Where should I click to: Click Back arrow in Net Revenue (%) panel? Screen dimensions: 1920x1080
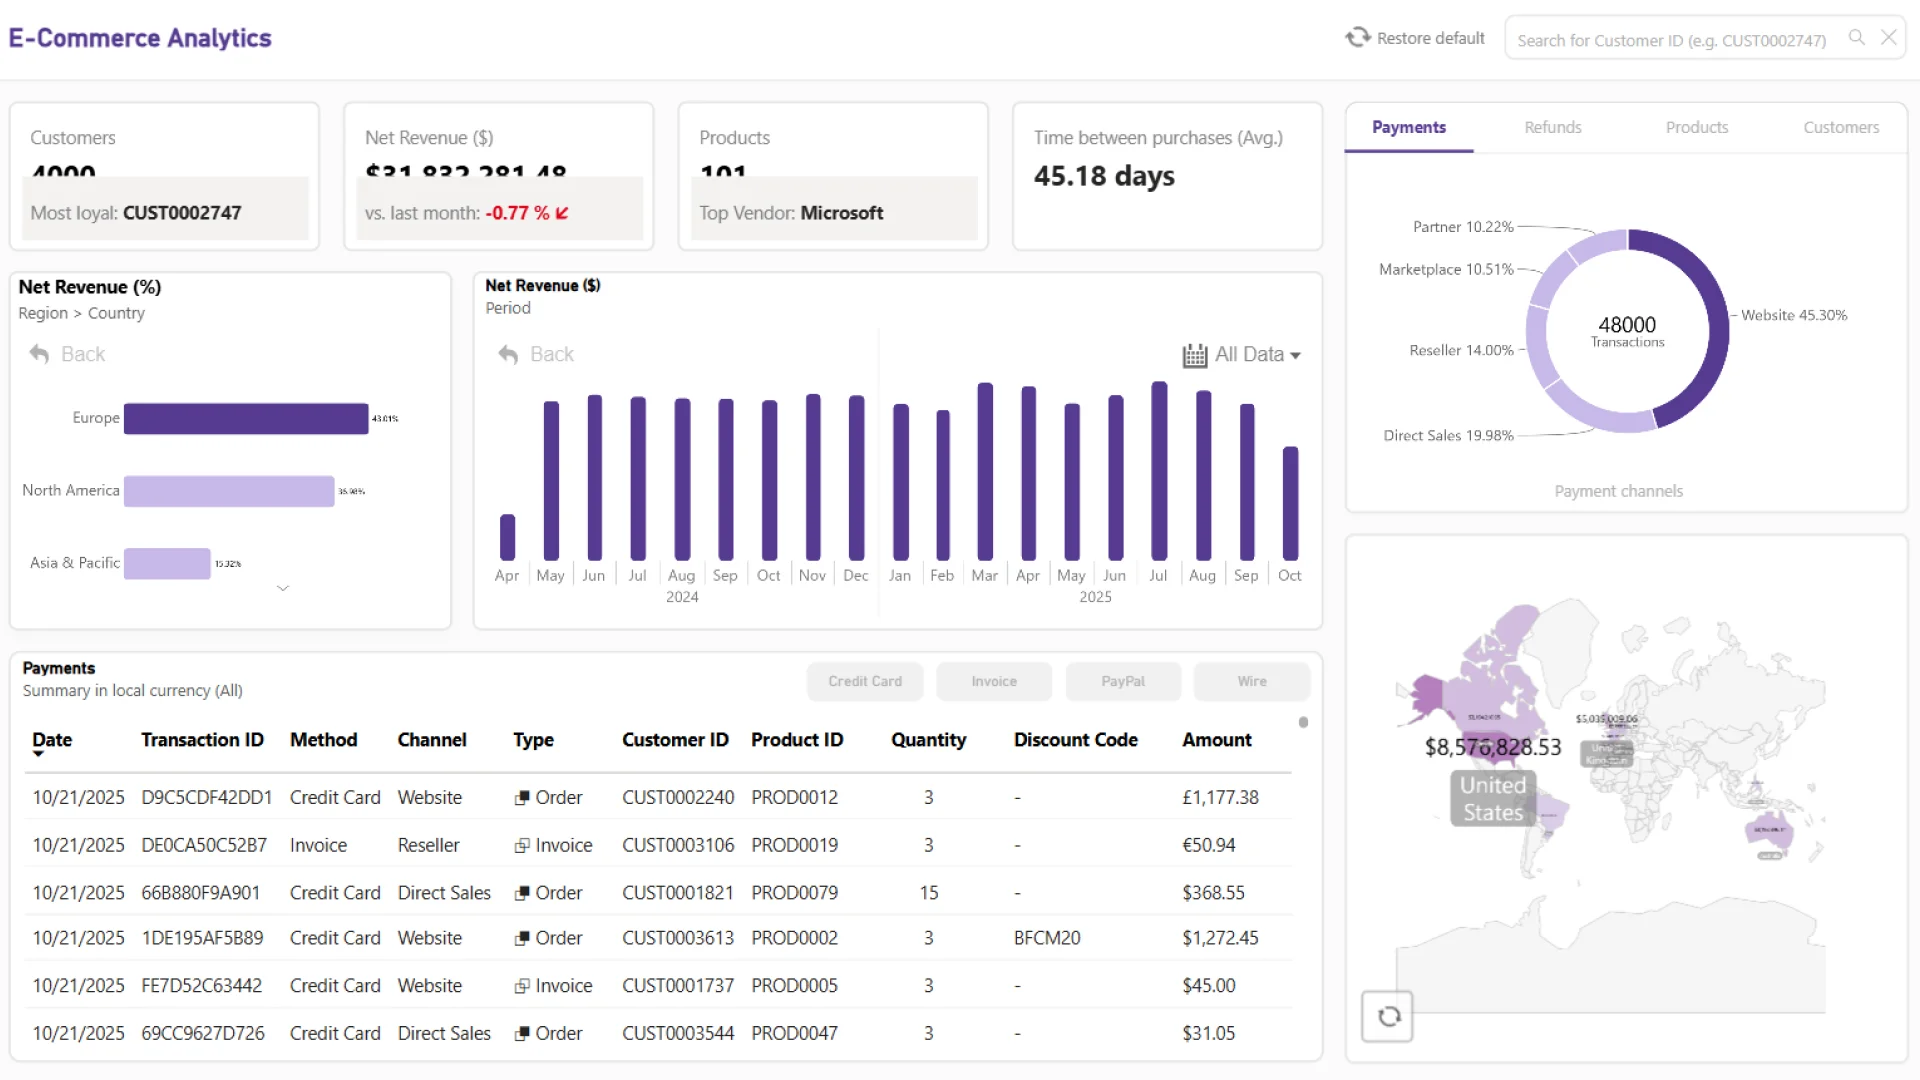coord(40,354)
